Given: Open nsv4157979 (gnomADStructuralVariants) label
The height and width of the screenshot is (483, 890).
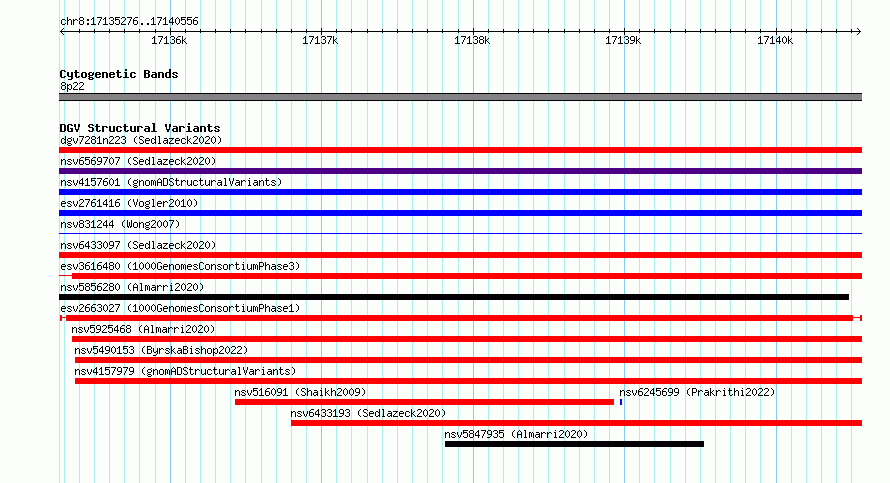Looking at the screenshot, I should point(185,371).
